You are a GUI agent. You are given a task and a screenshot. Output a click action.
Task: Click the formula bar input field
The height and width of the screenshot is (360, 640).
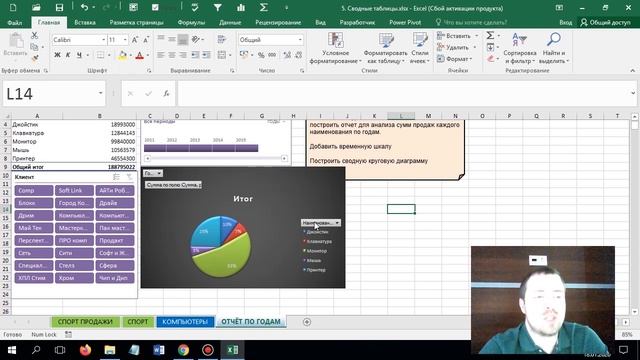(x=404, y=93)
